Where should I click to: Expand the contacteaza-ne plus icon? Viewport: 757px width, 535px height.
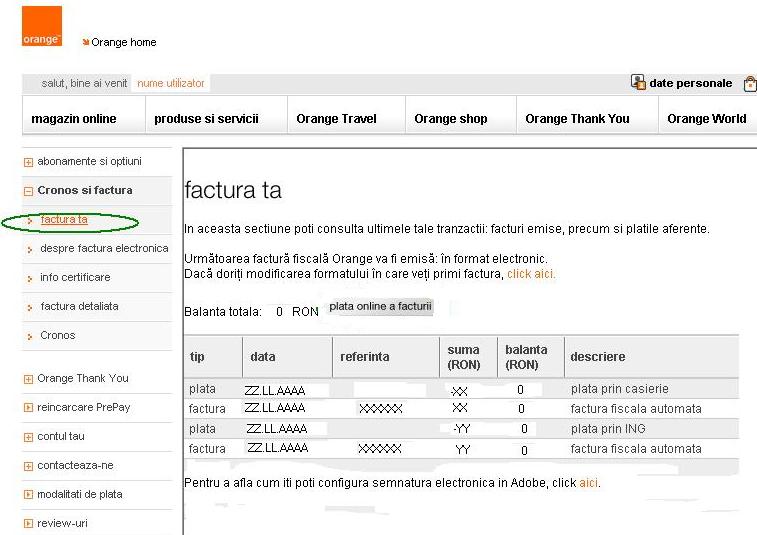click(28, 466)
